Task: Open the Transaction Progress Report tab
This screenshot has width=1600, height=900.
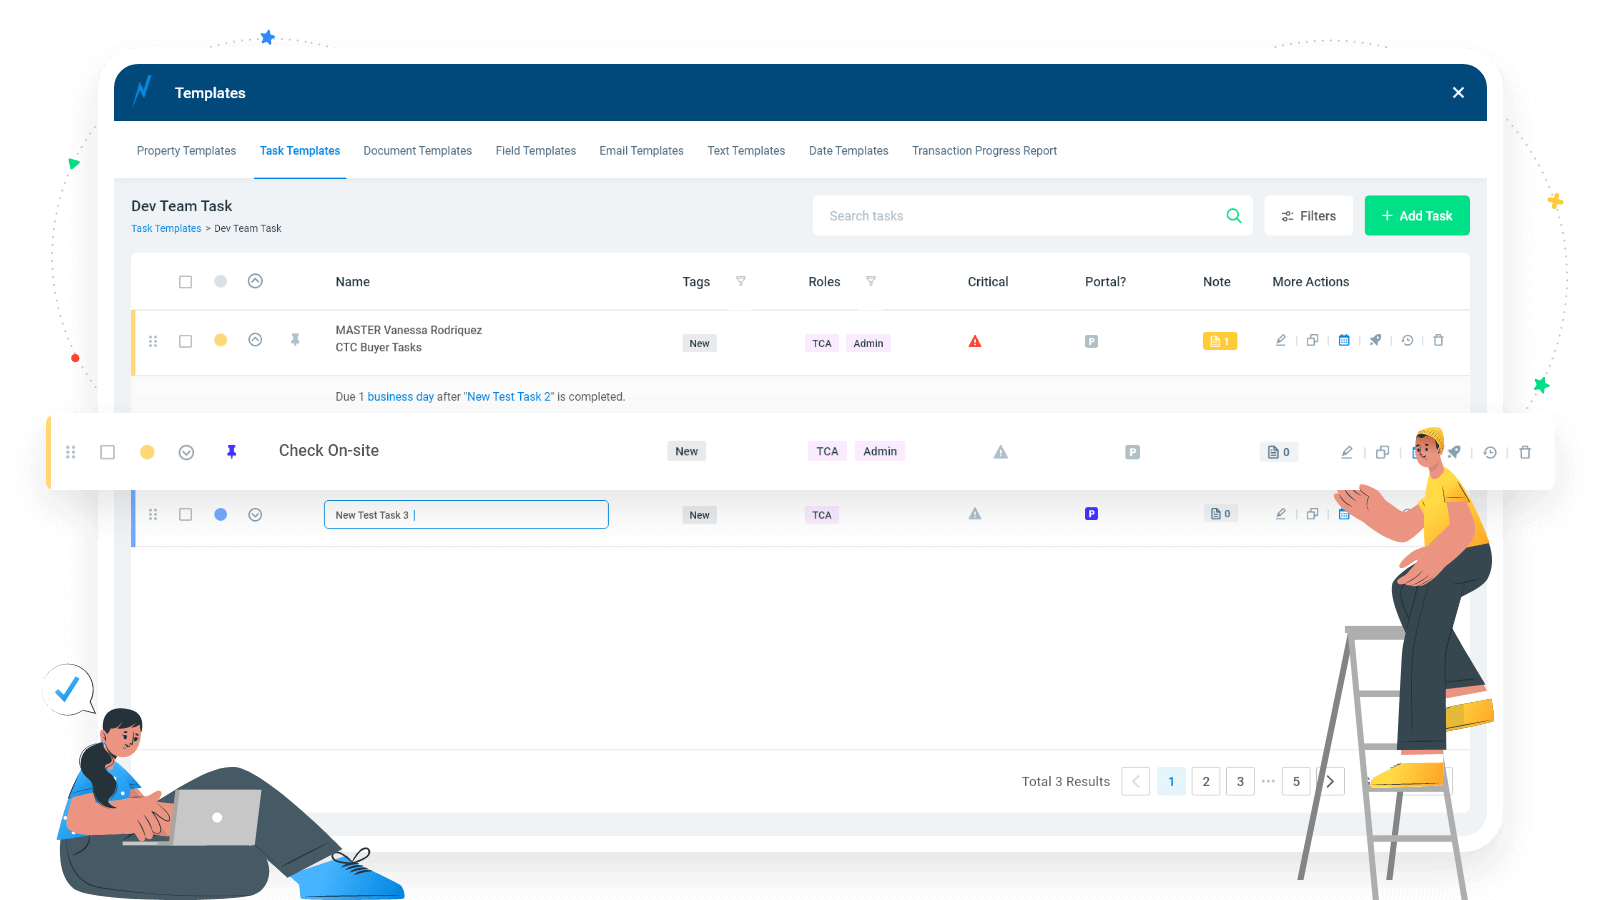Action: (x=984, y=150)
